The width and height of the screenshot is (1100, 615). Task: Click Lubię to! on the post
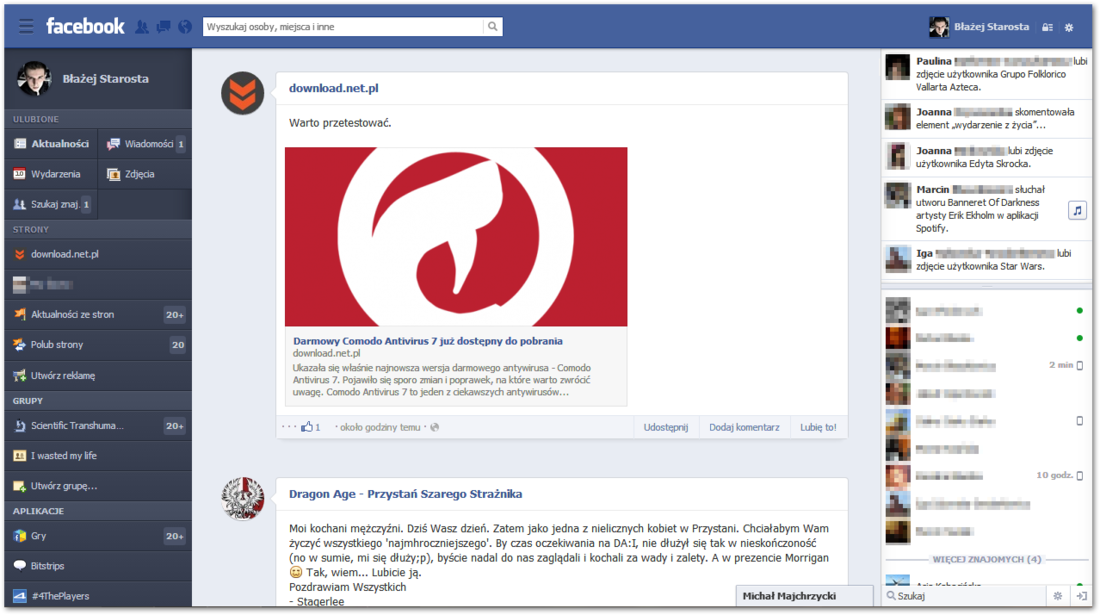tap(818, 427)
